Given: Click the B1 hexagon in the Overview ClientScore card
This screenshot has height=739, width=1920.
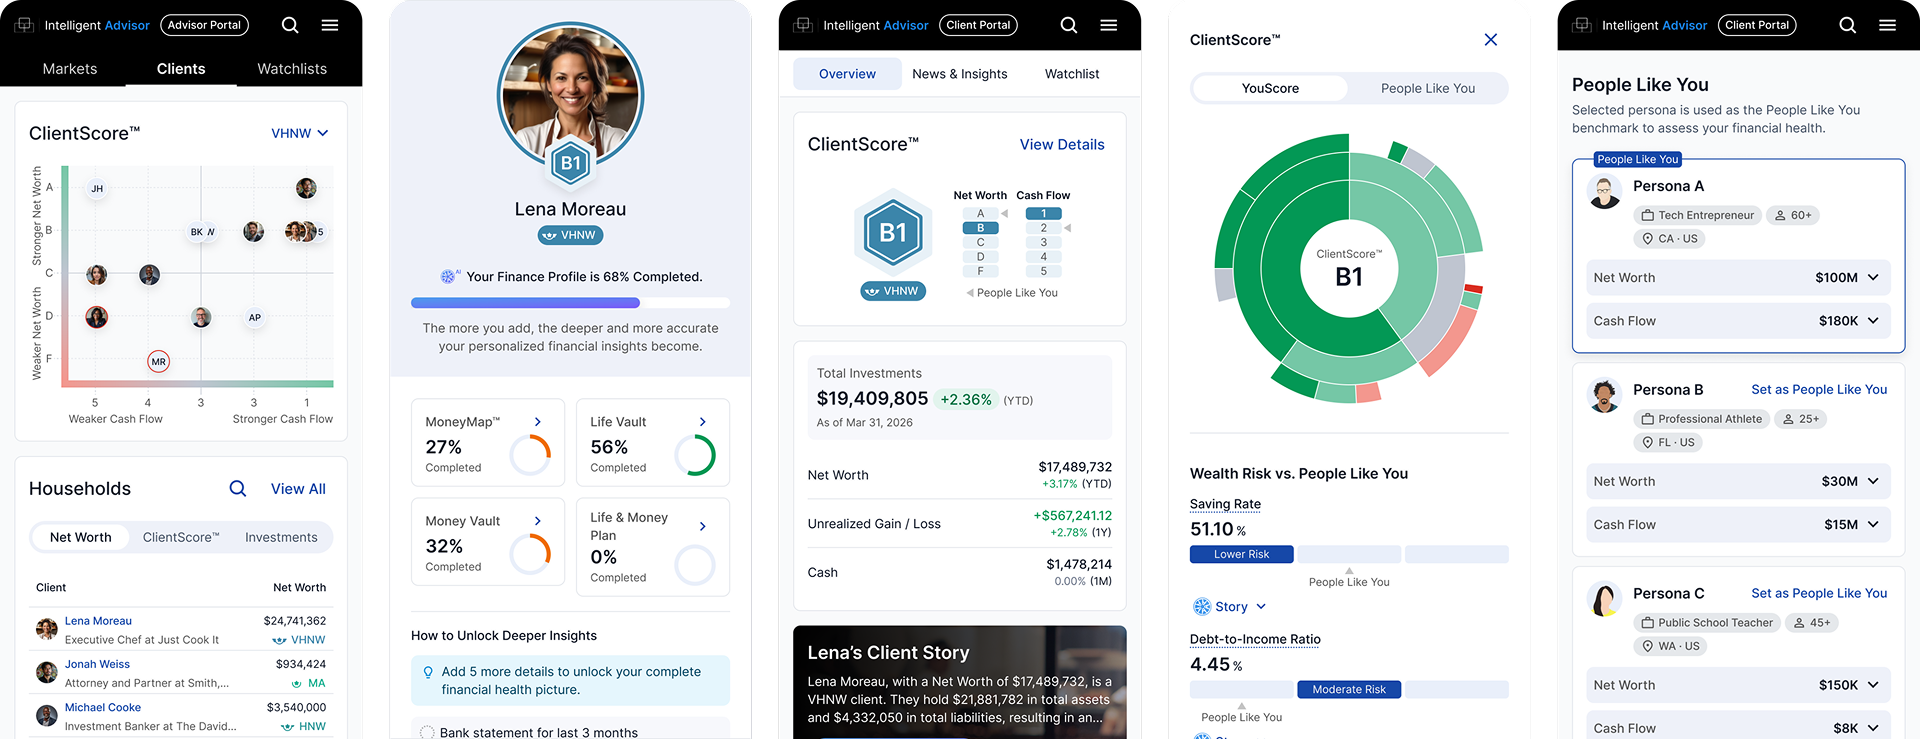Looking at the screenshot, I should [x=893, y=233].
